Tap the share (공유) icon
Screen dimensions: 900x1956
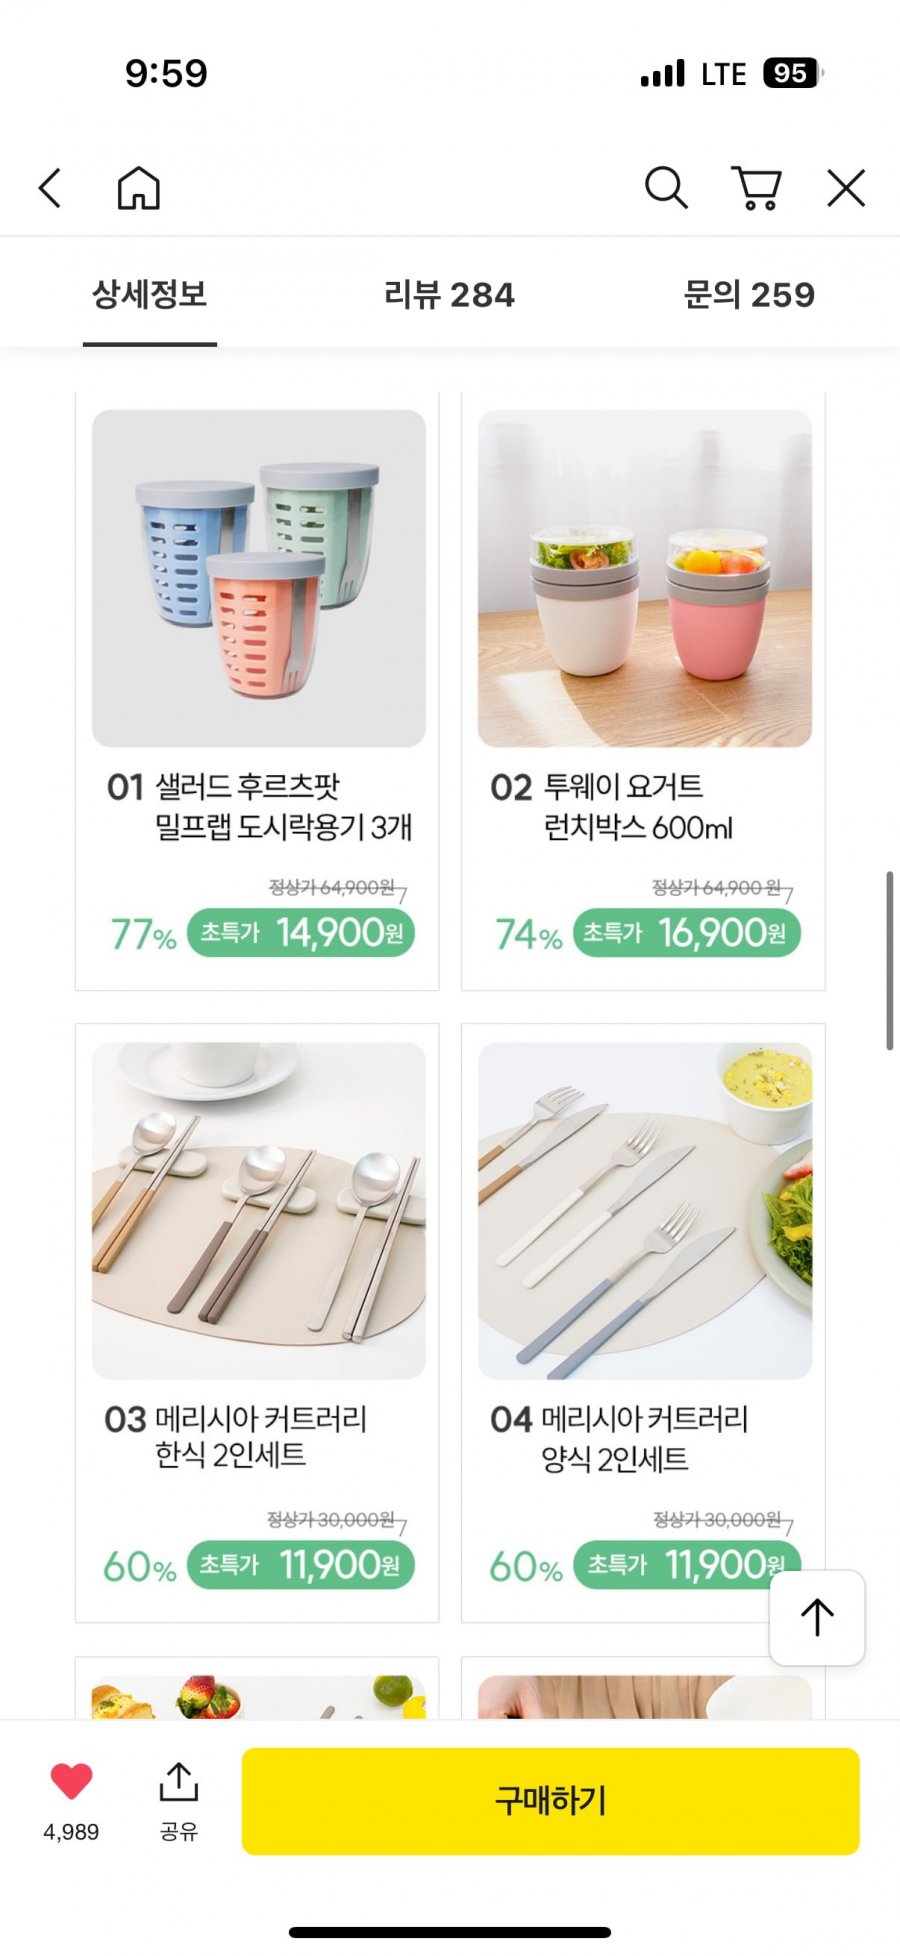pos(179,1782)
